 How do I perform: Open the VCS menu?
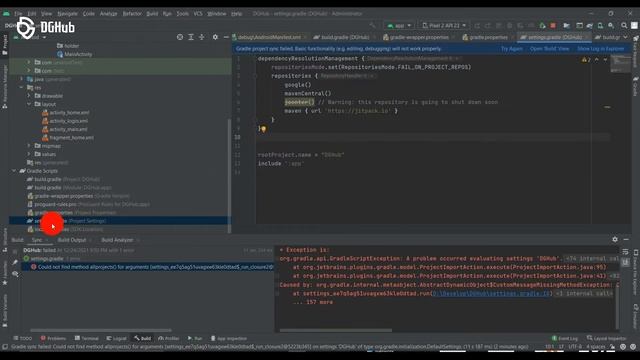pos(198,13)
